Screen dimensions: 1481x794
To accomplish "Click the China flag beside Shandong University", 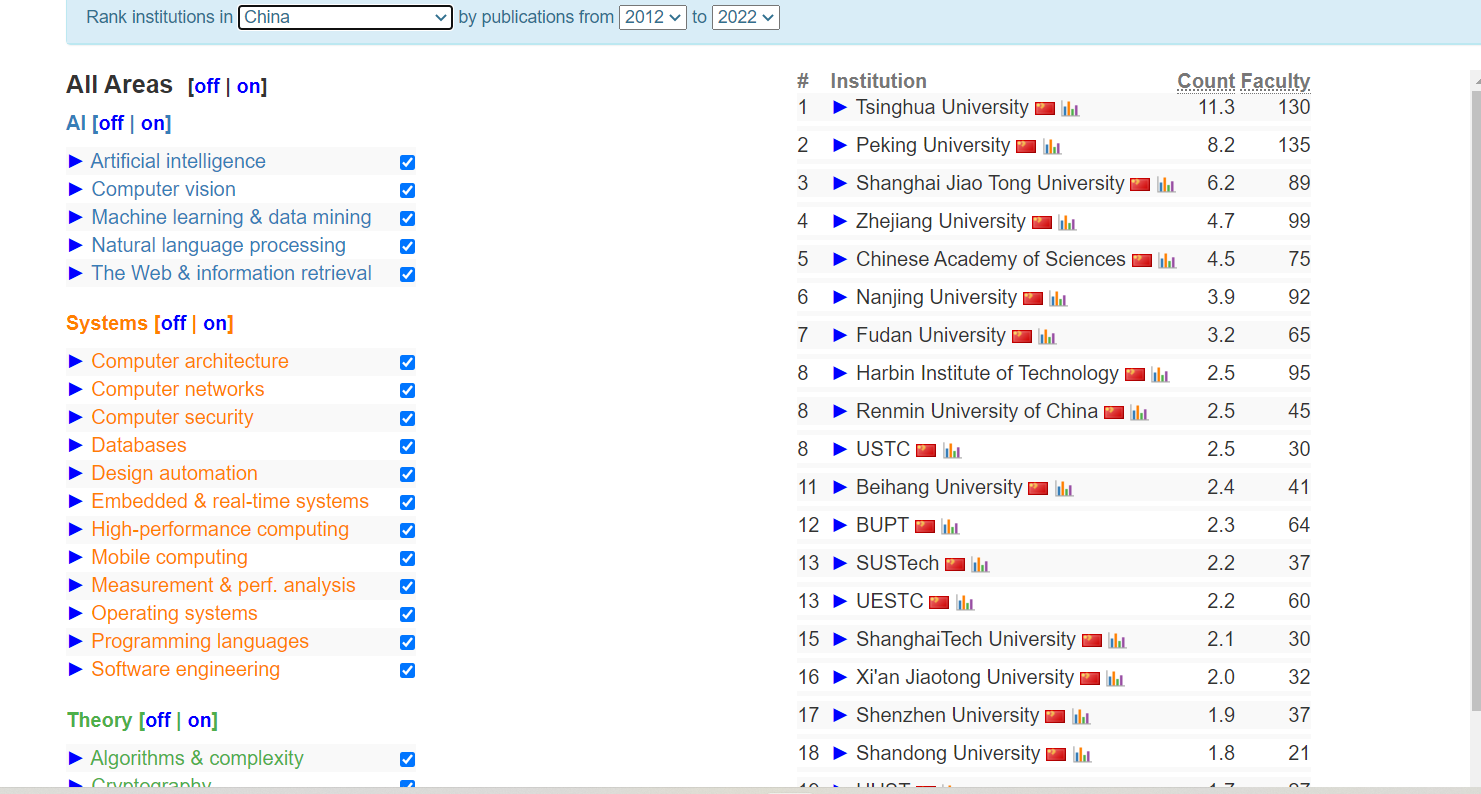I will tap(1056, 755).
